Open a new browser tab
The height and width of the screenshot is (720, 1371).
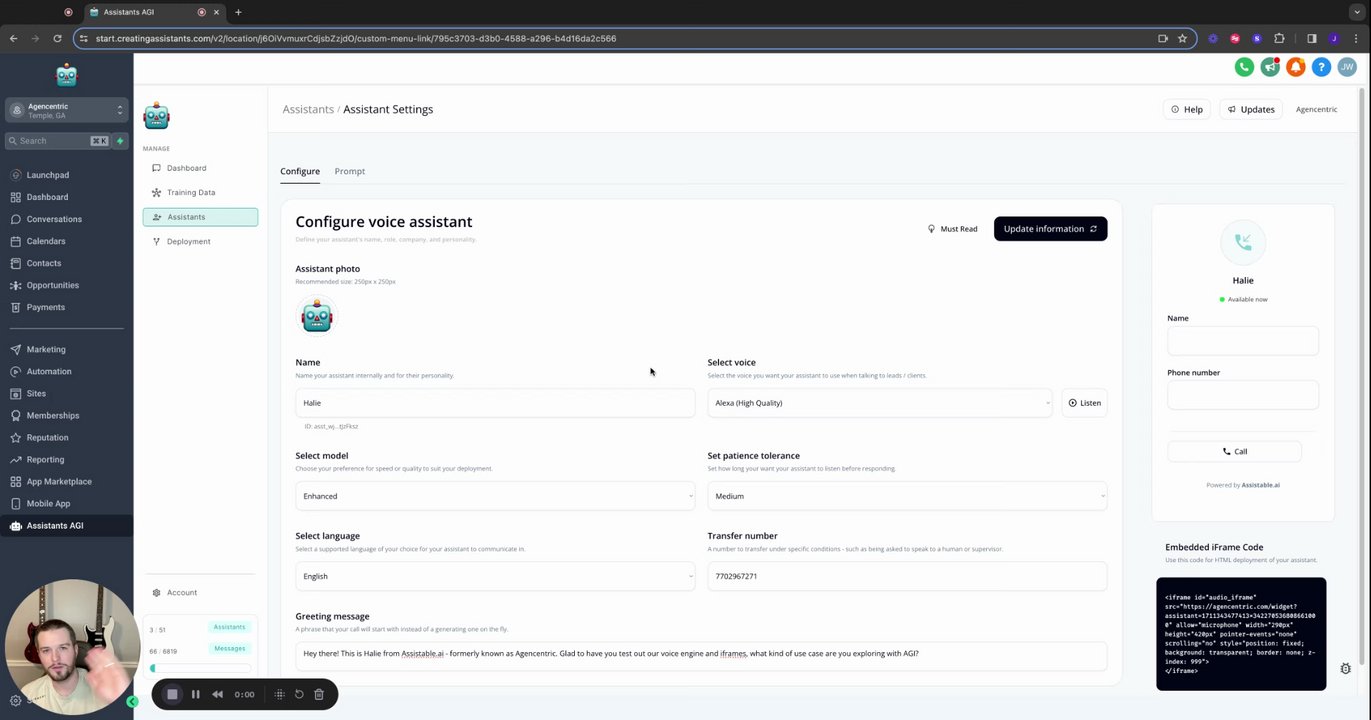tap(238, 12)
